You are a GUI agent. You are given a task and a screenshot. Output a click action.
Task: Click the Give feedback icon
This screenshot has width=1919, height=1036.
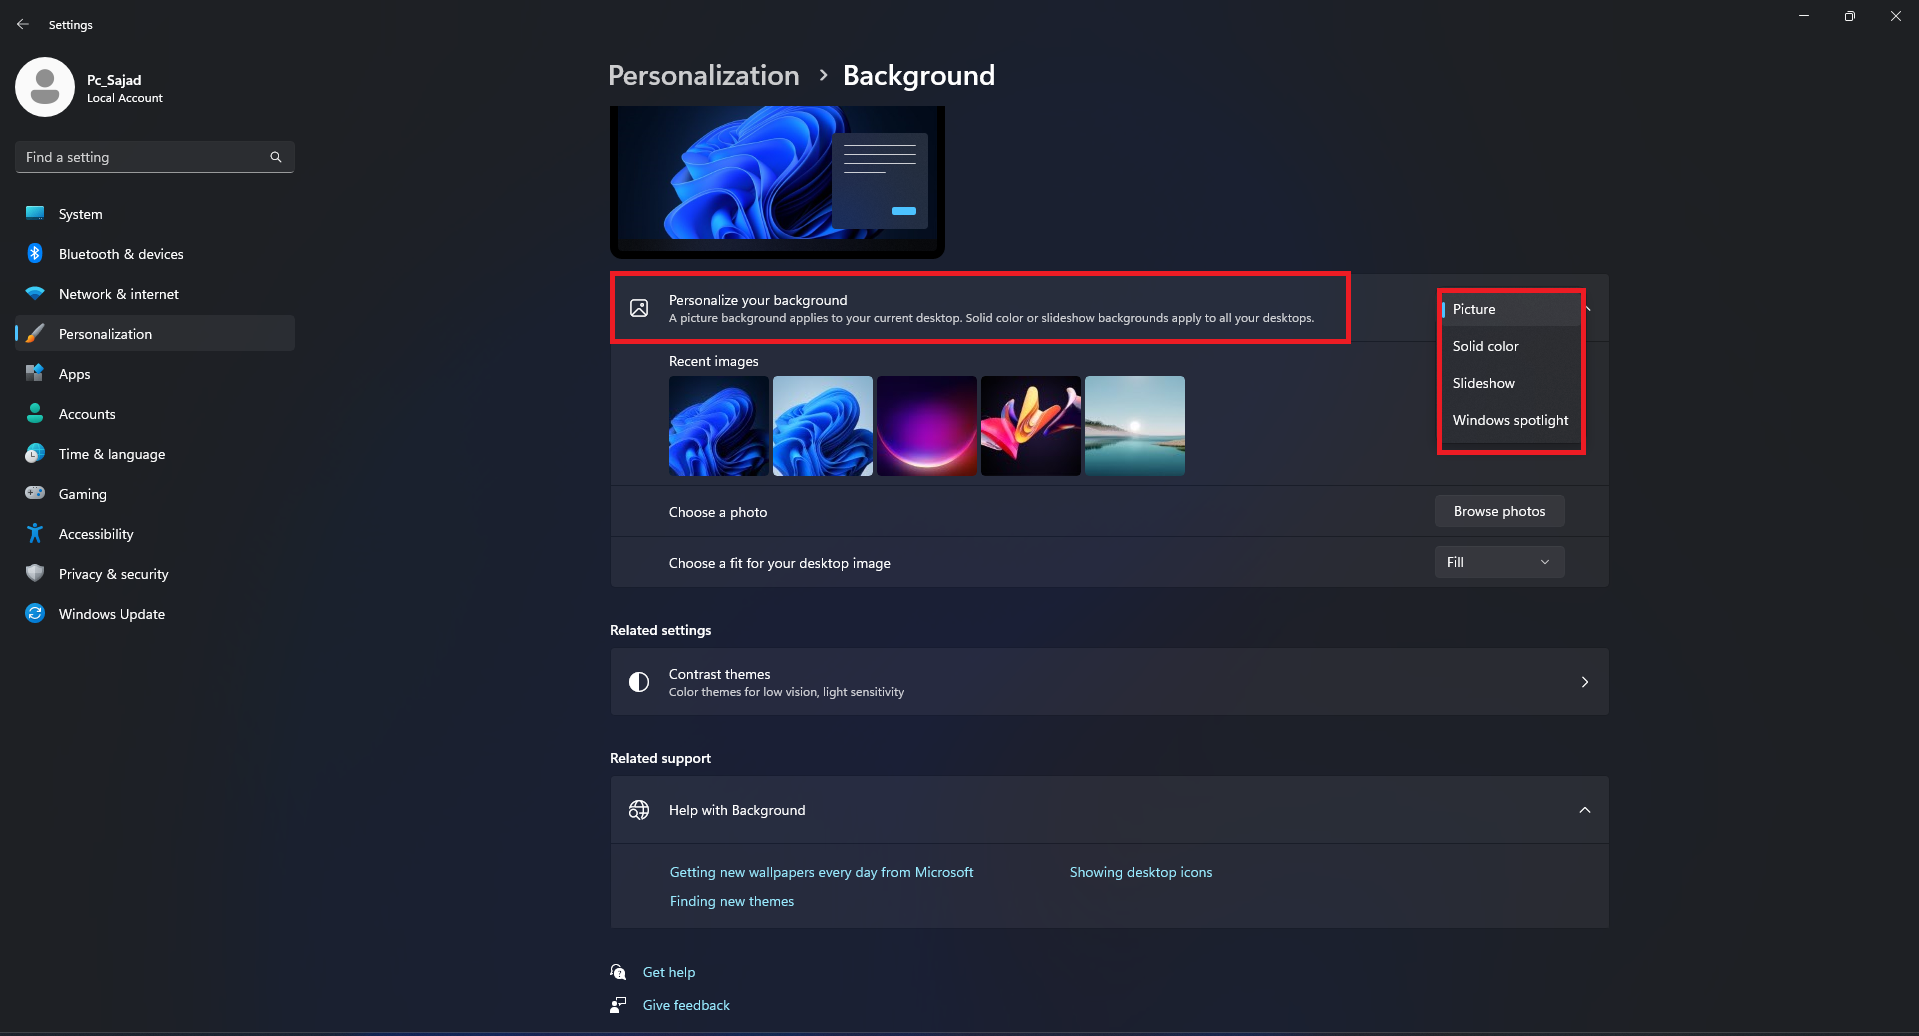click(618, 1005)
